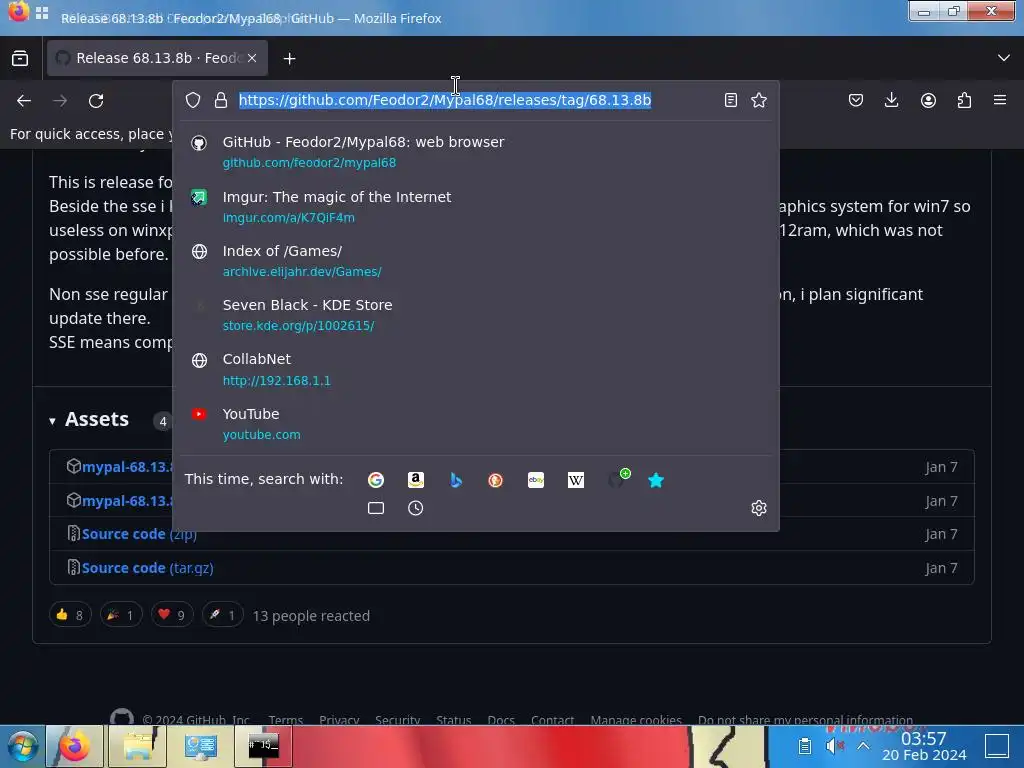Choose Seven Black KDE Store suggestion
1024x768 pixels.
coord(475,315)
